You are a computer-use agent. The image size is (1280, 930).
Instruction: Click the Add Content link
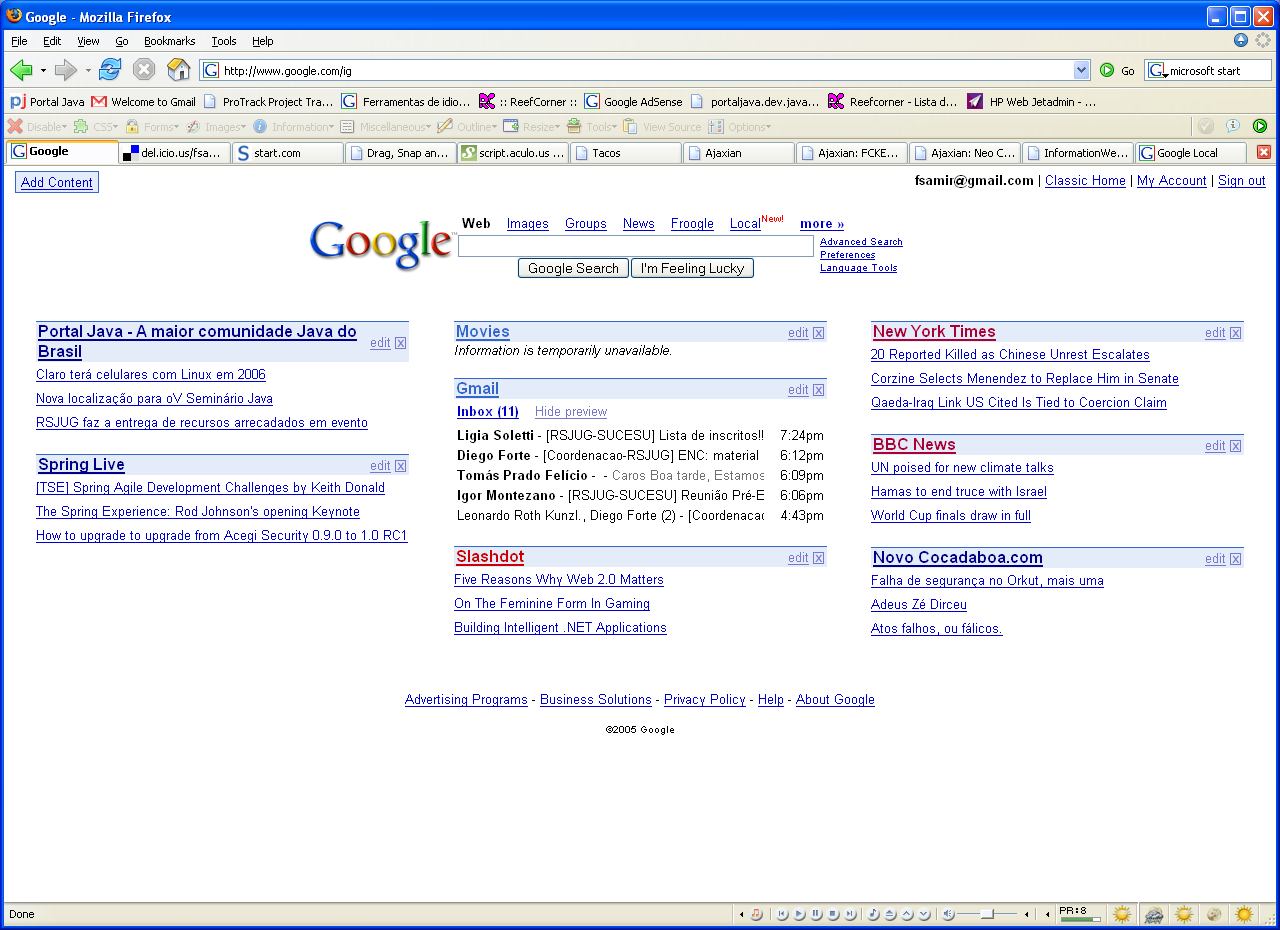[x=57, y=182]
